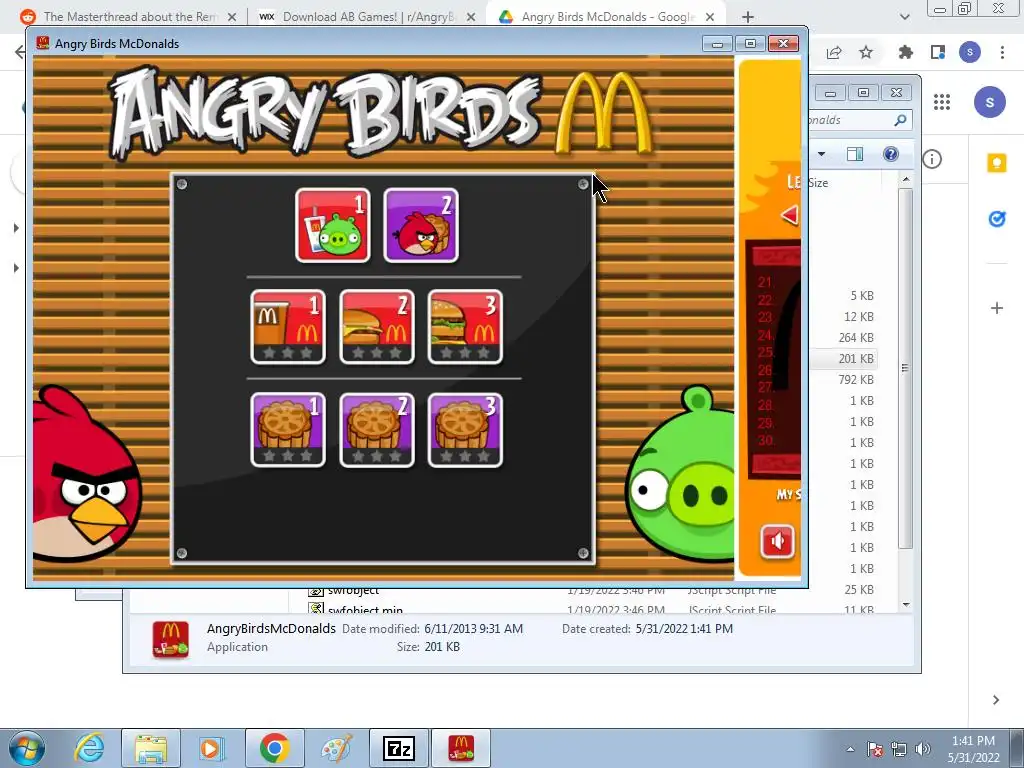Show hidden tray icons arrow
This screenshot has height=768, width=1024.
(850, 749)
